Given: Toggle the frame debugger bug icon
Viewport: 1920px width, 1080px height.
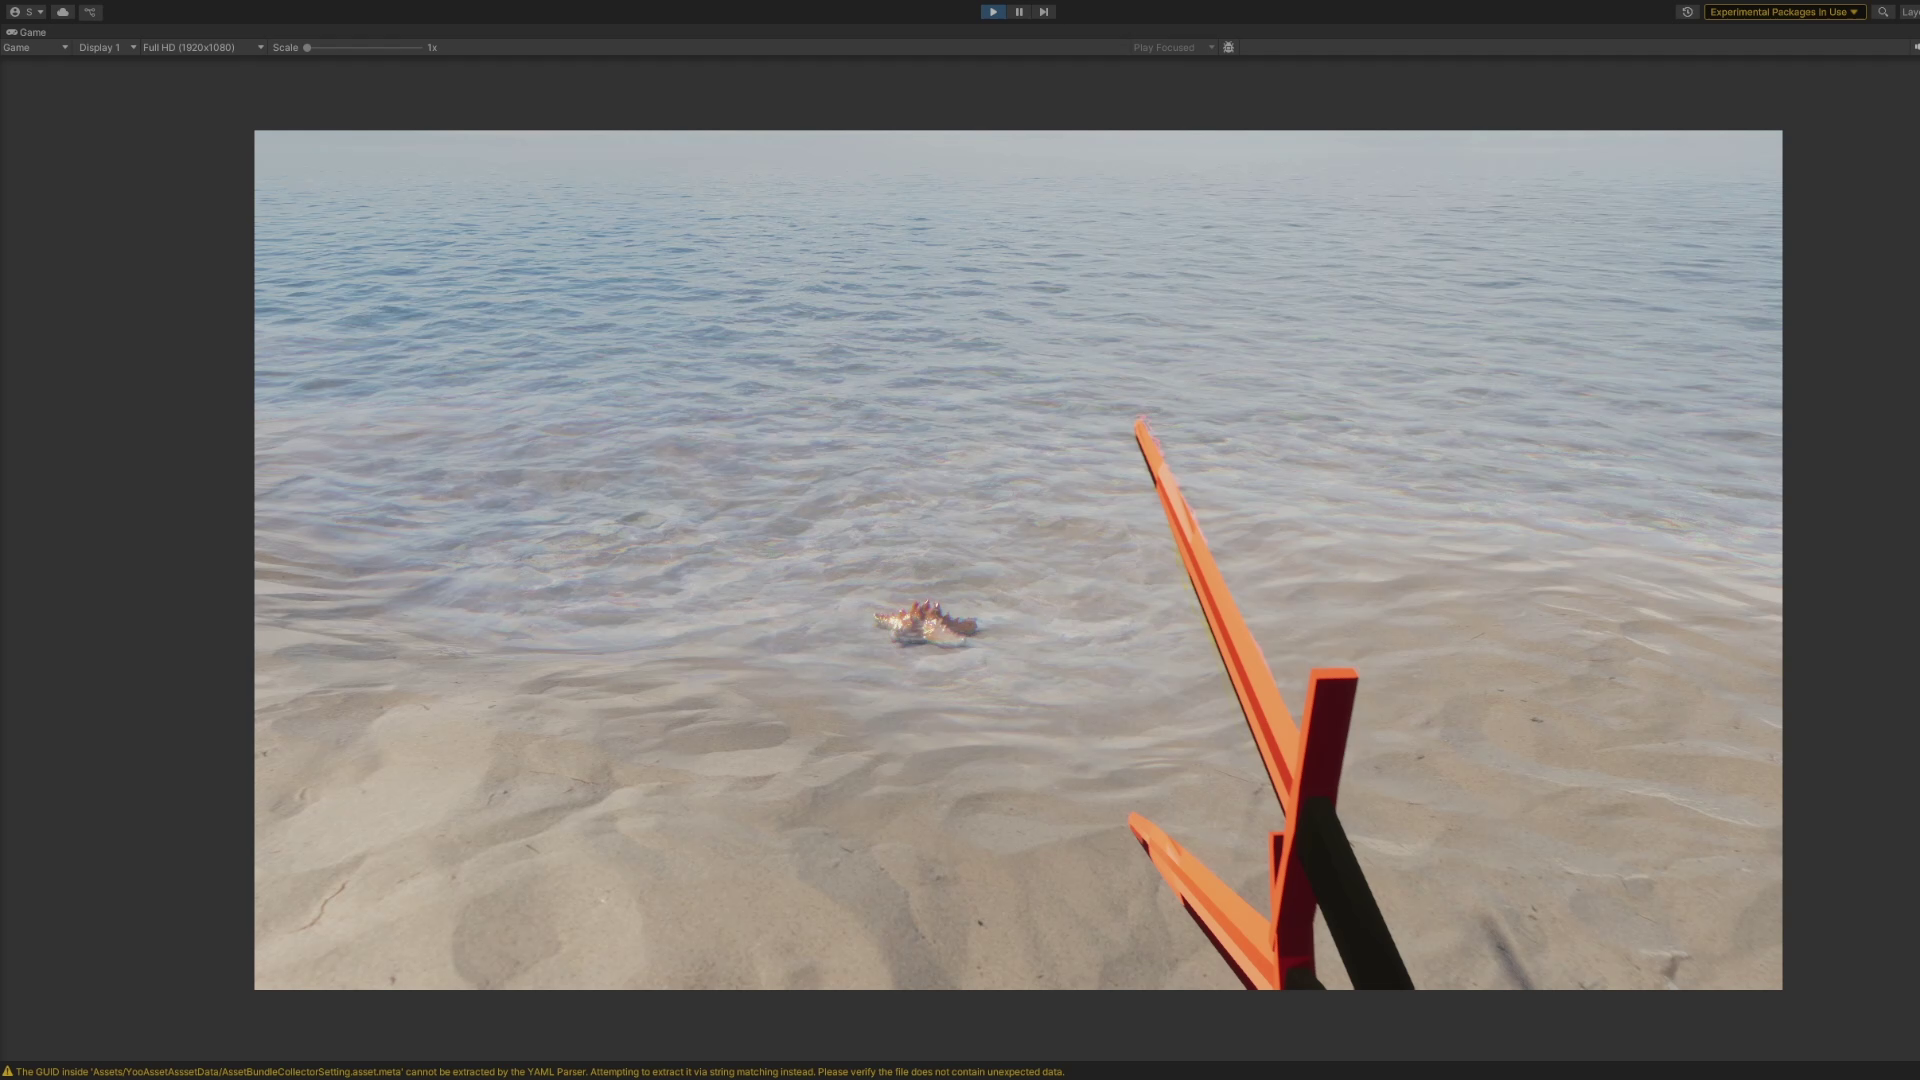Looking at the screenshot, I should [1228, 47].
